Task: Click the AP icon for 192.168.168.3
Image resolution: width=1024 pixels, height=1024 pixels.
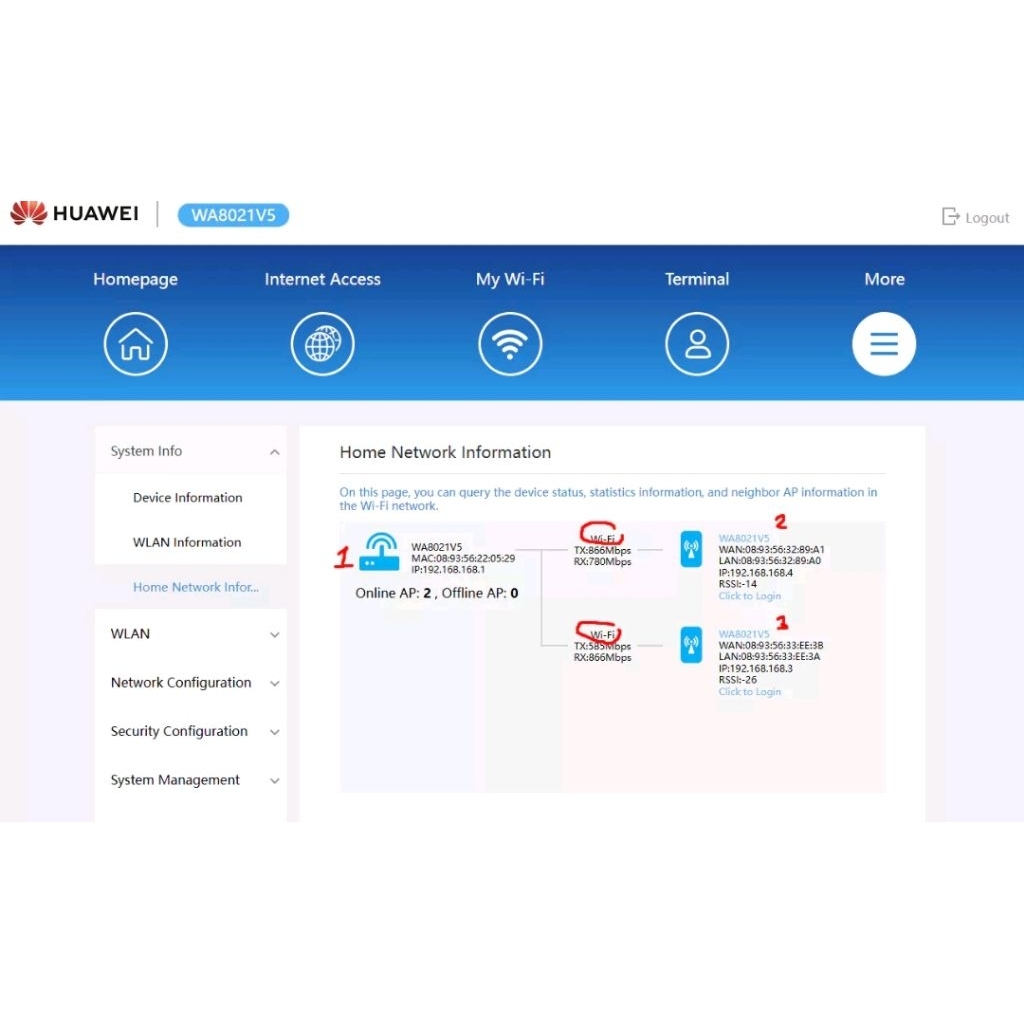Action: point(691,645)
